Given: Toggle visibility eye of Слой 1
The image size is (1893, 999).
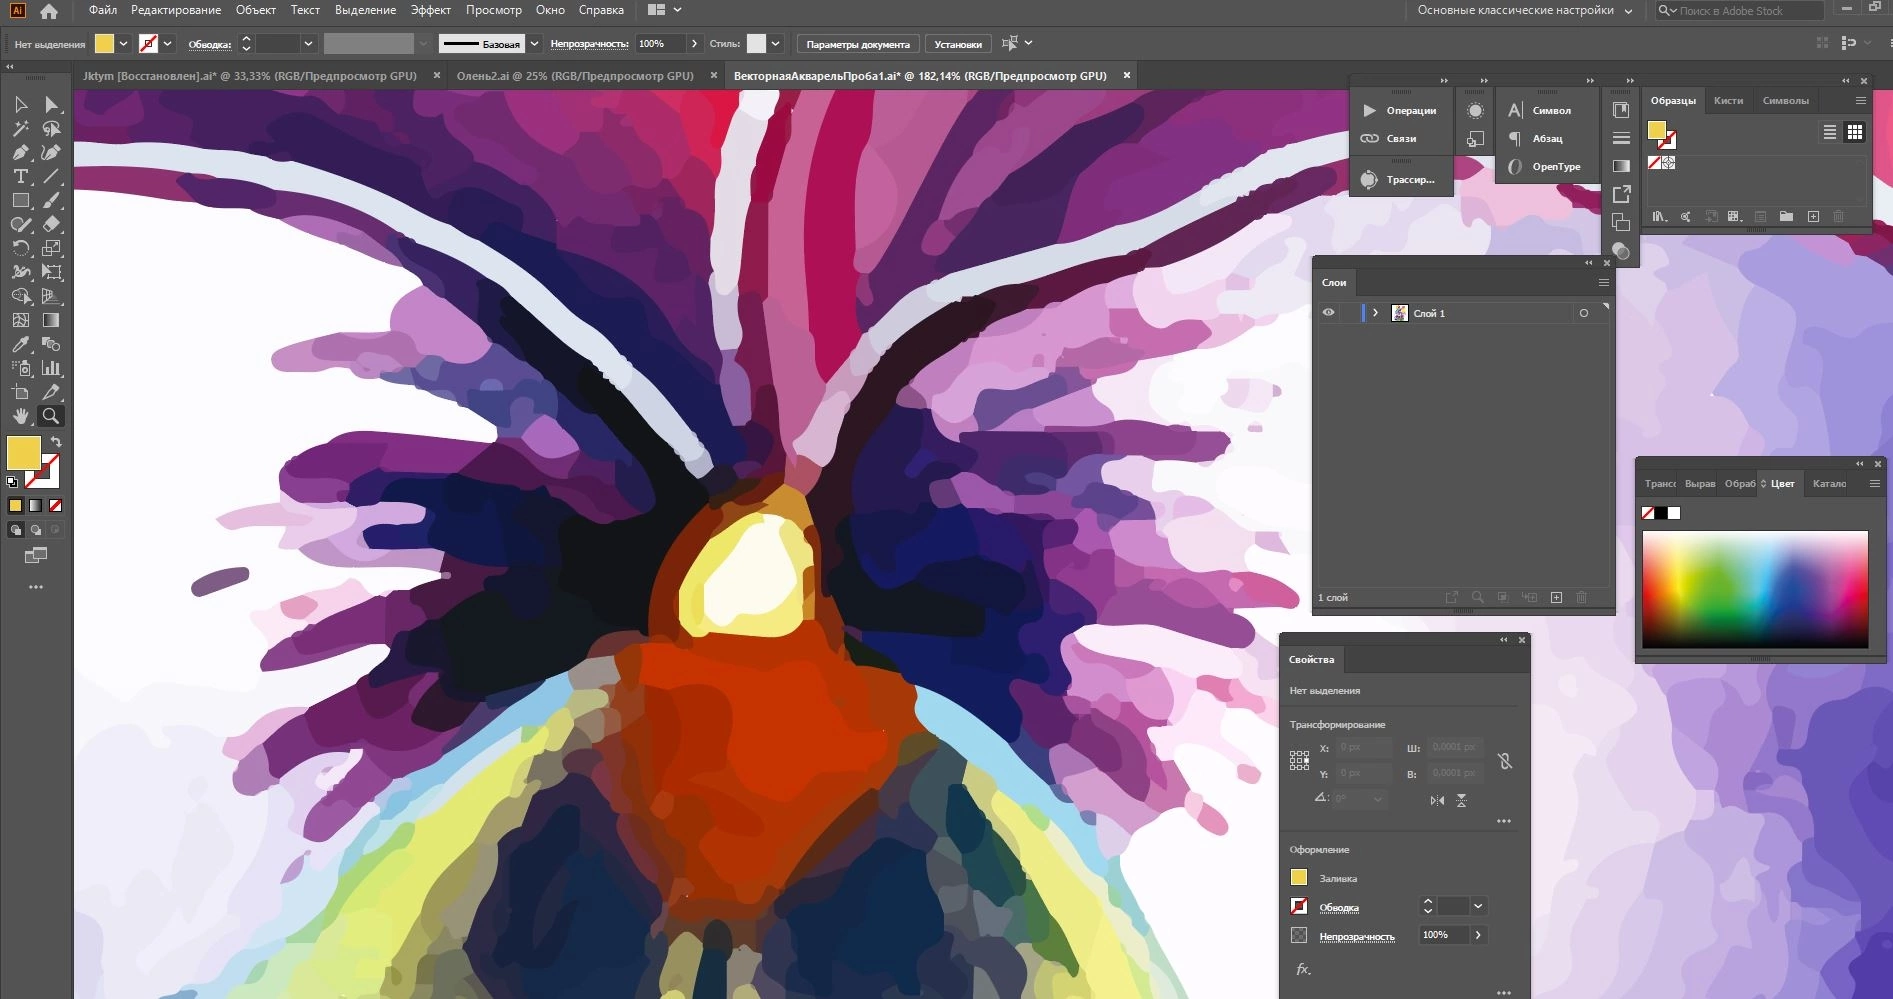Looking at the screenshot, I should click(1328, 313).
